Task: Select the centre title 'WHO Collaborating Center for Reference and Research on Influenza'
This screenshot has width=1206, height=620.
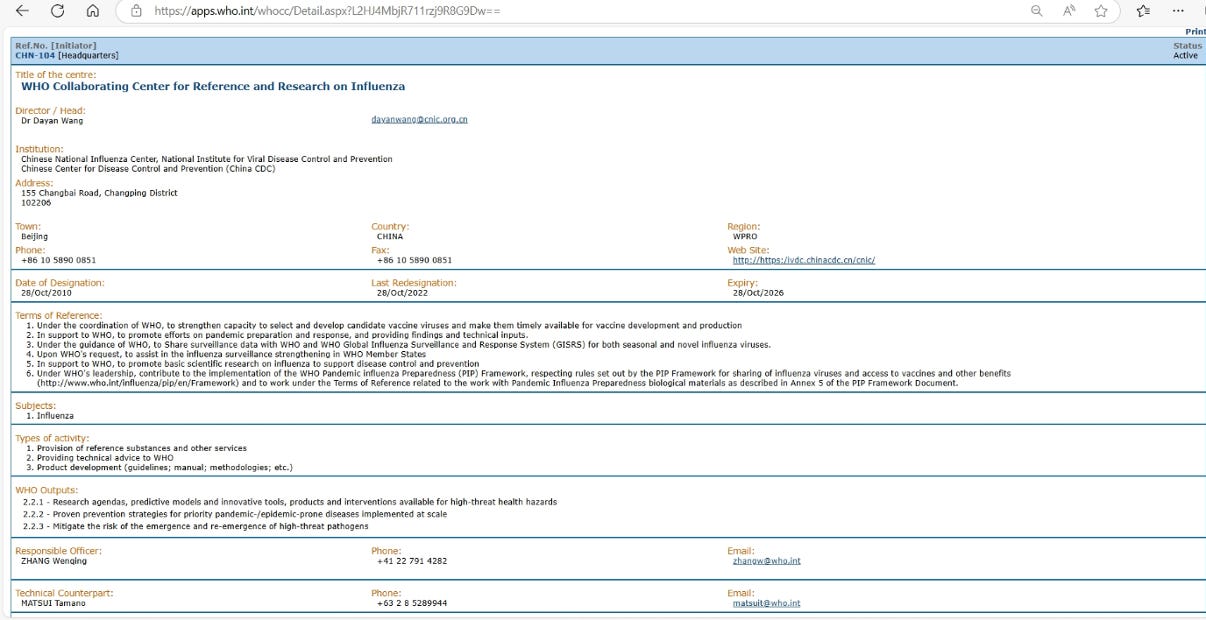Action: [213, 87]
